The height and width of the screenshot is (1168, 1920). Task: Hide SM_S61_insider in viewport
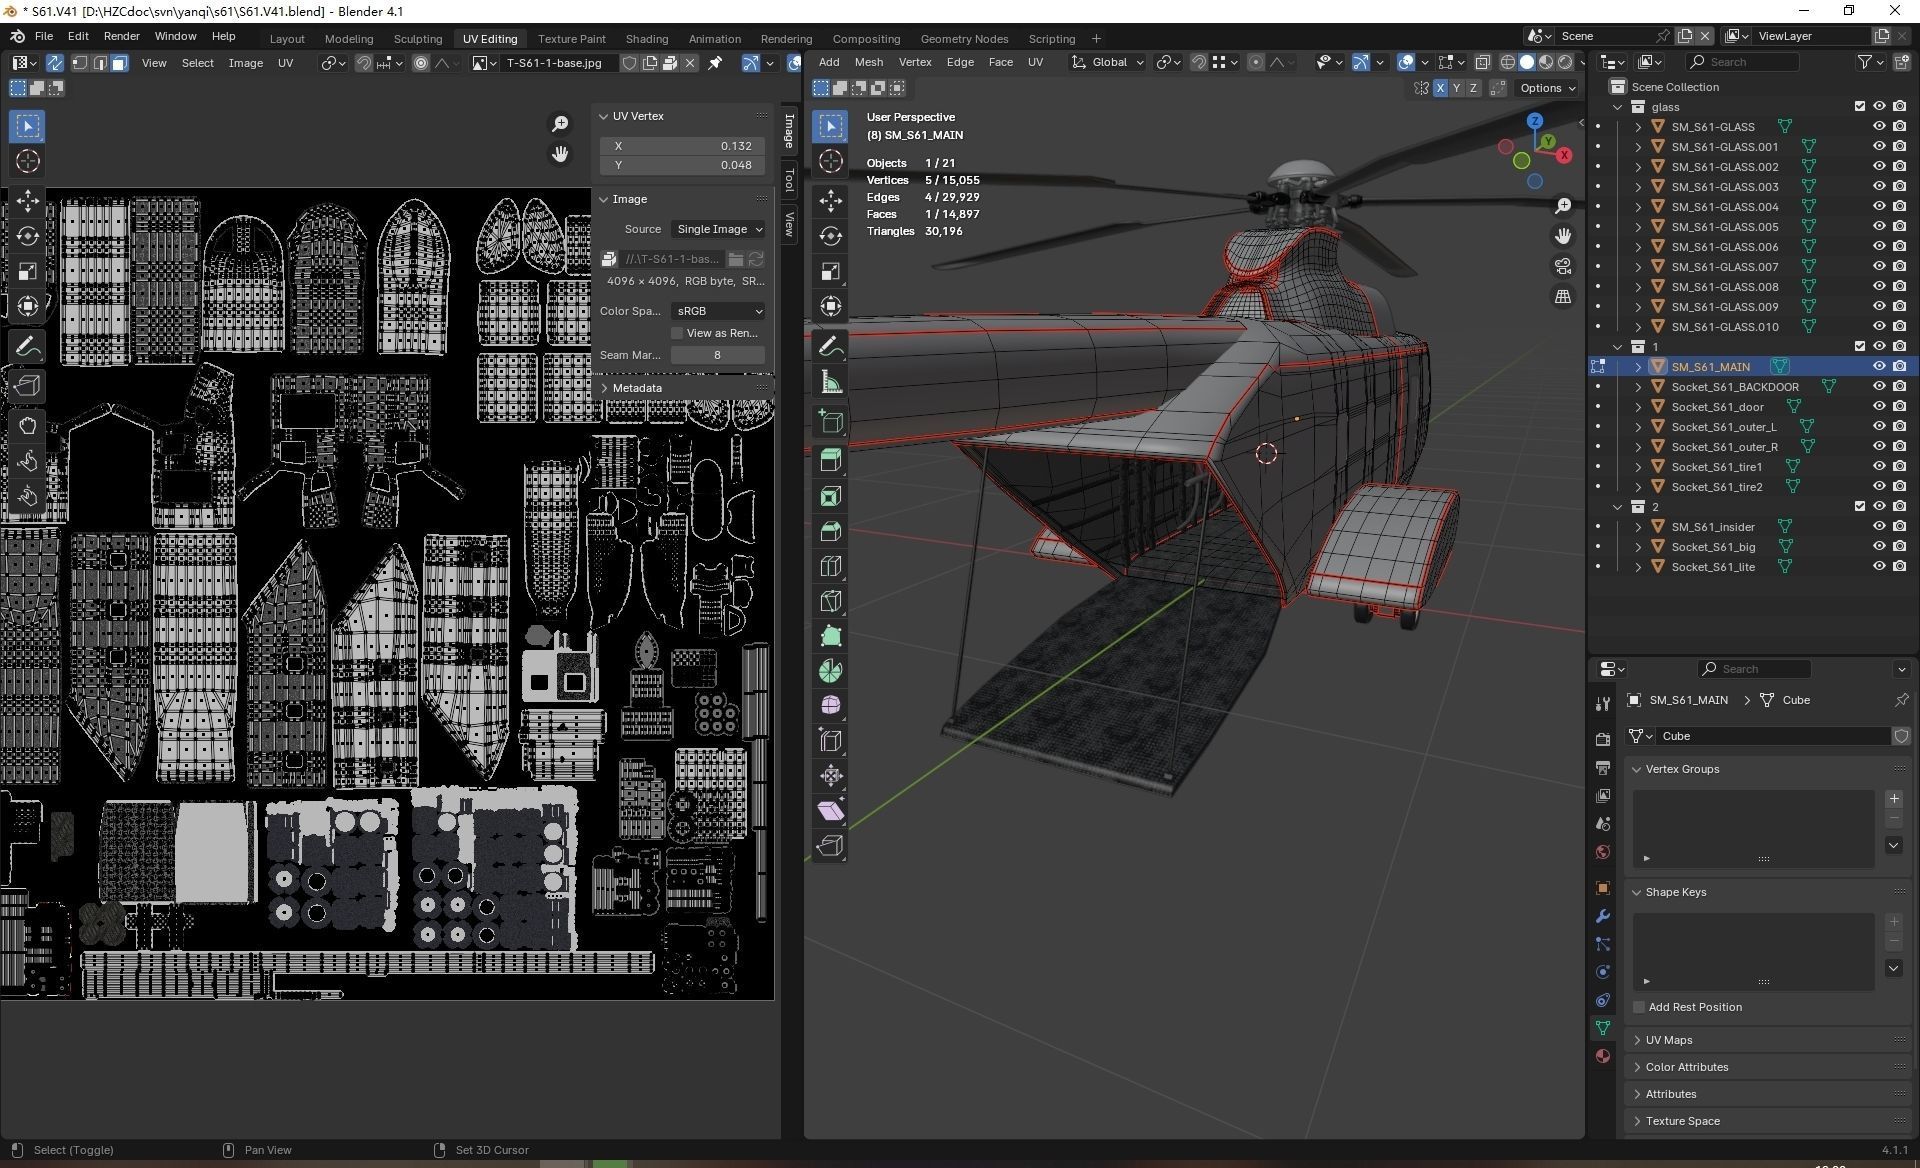1879,526
